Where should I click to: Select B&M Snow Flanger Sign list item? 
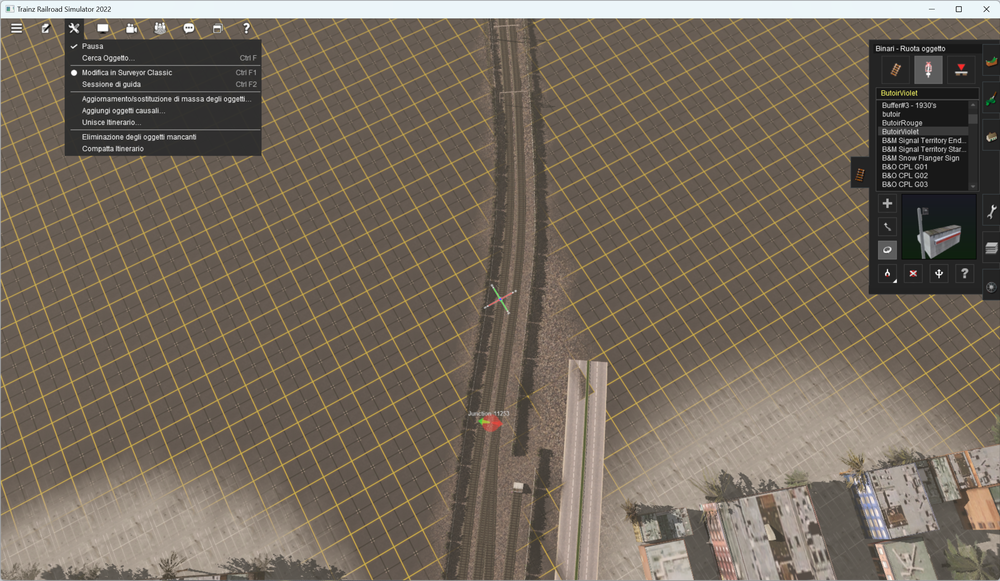pyautogui.click(x=923, y=158)
